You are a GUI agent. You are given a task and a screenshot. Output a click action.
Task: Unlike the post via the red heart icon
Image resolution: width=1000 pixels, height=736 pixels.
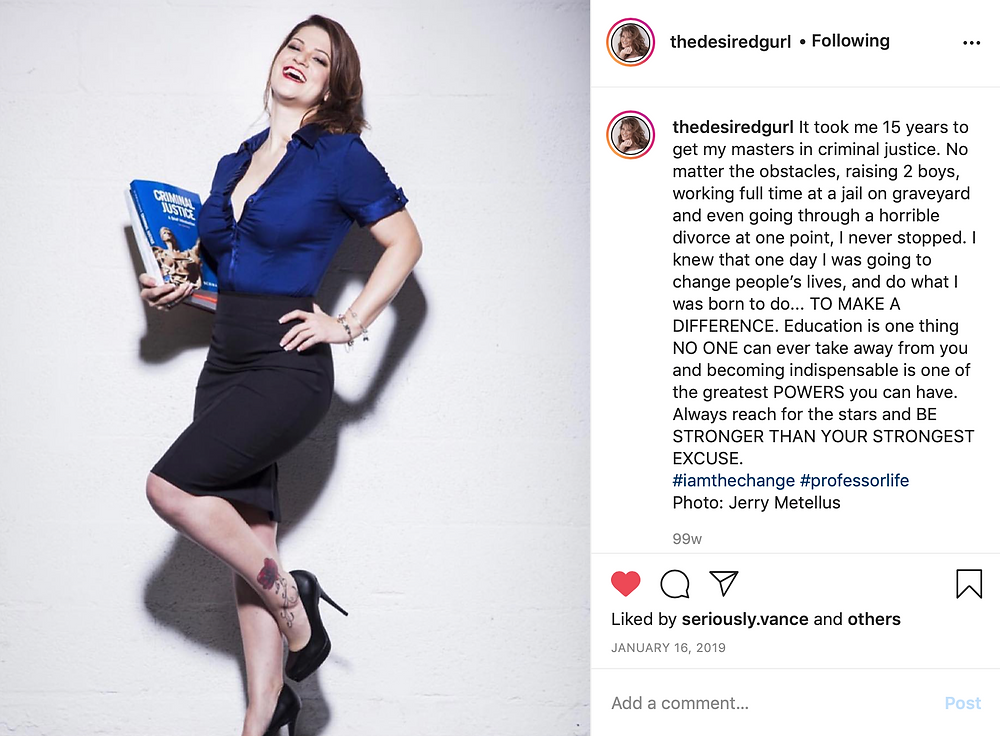pos(625,584)
